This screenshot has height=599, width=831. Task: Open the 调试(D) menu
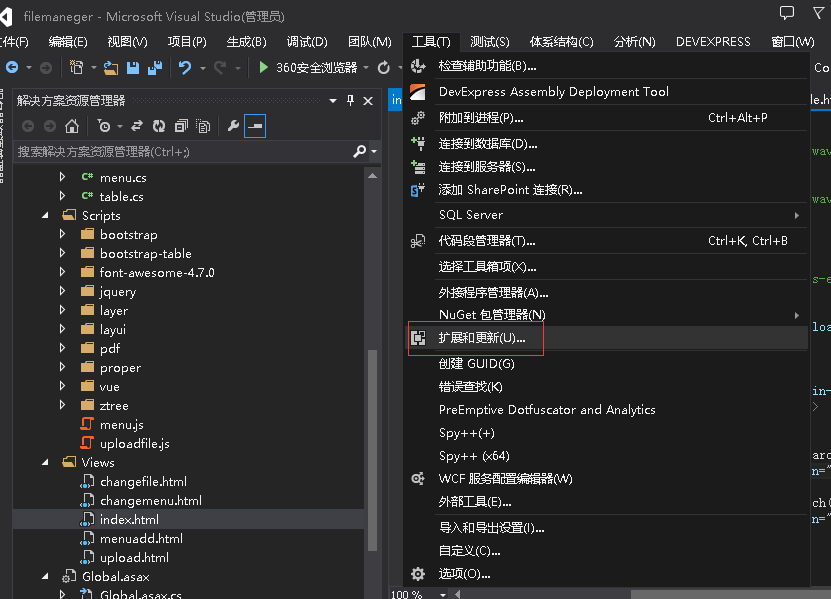click(307, 42)
